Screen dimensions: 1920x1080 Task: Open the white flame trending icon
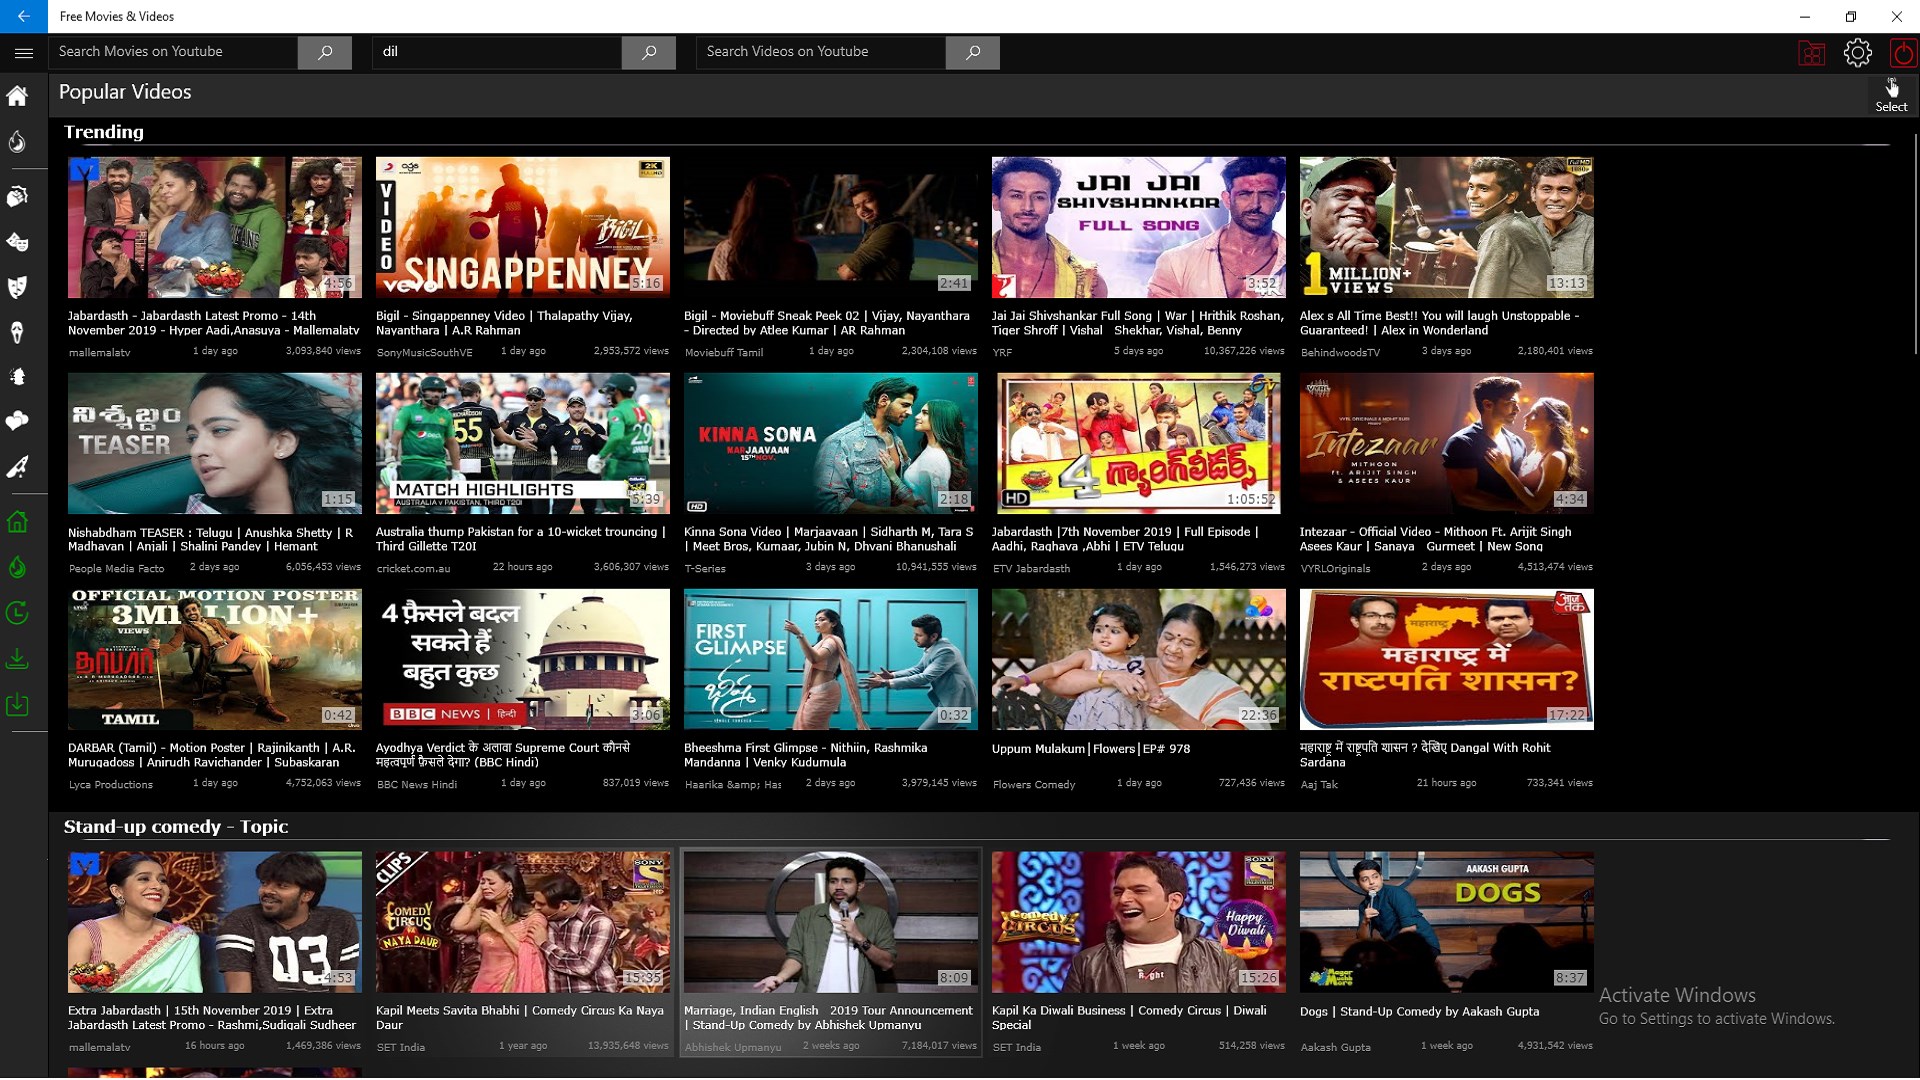coord(17,142)
